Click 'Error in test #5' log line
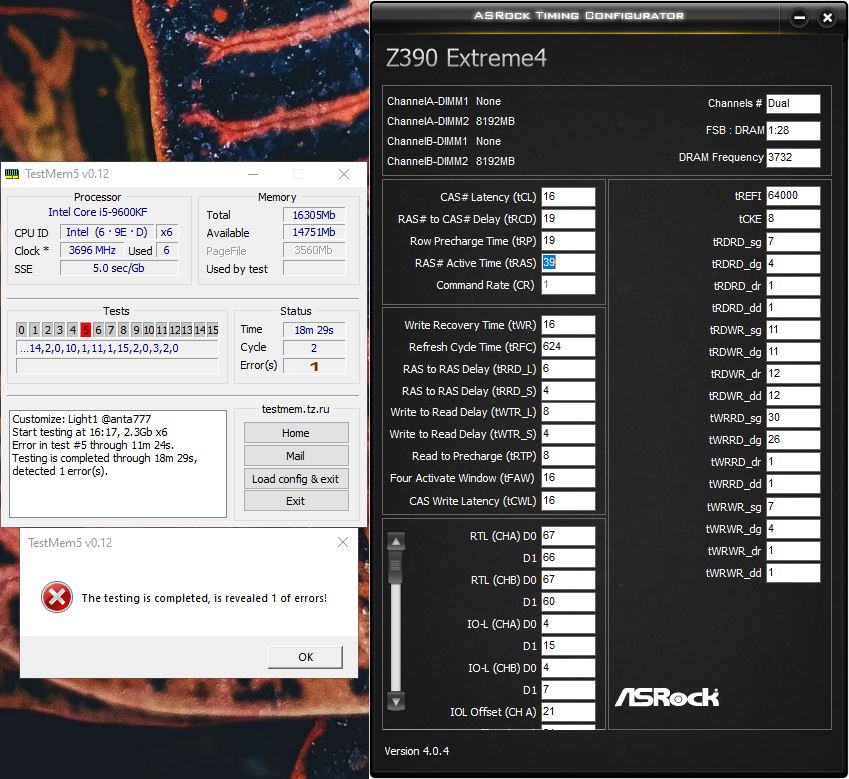849x779 pixels. [x=93, y=445]
